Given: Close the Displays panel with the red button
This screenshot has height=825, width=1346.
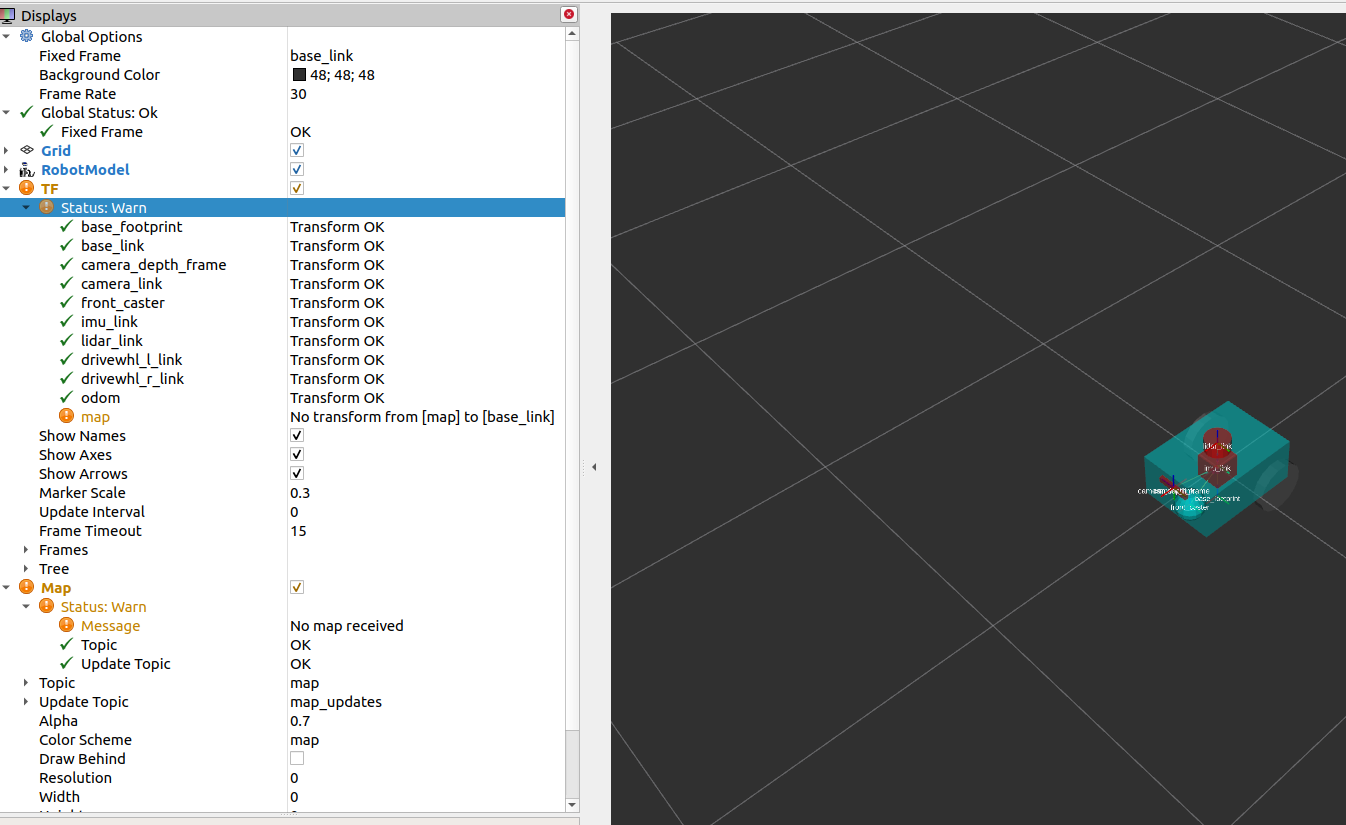Looking at the screenshot, I should point(569,15).
